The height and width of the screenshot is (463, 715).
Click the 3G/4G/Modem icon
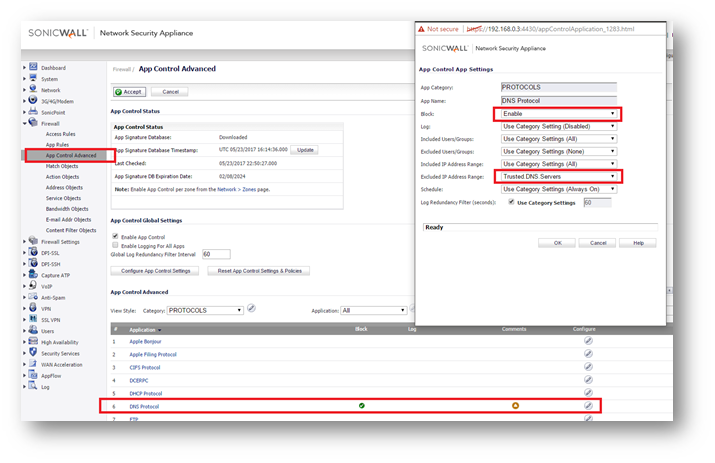pos(33,99)
